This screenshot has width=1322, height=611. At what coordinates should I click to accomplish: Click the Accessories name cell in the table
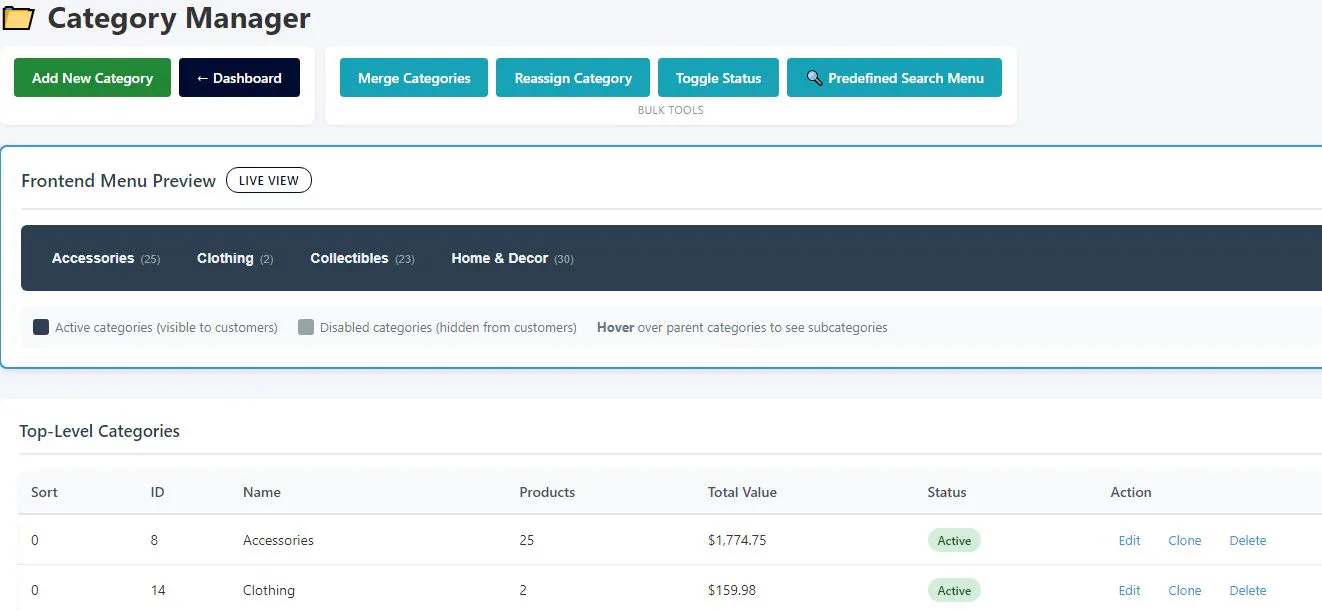point(278,540)
